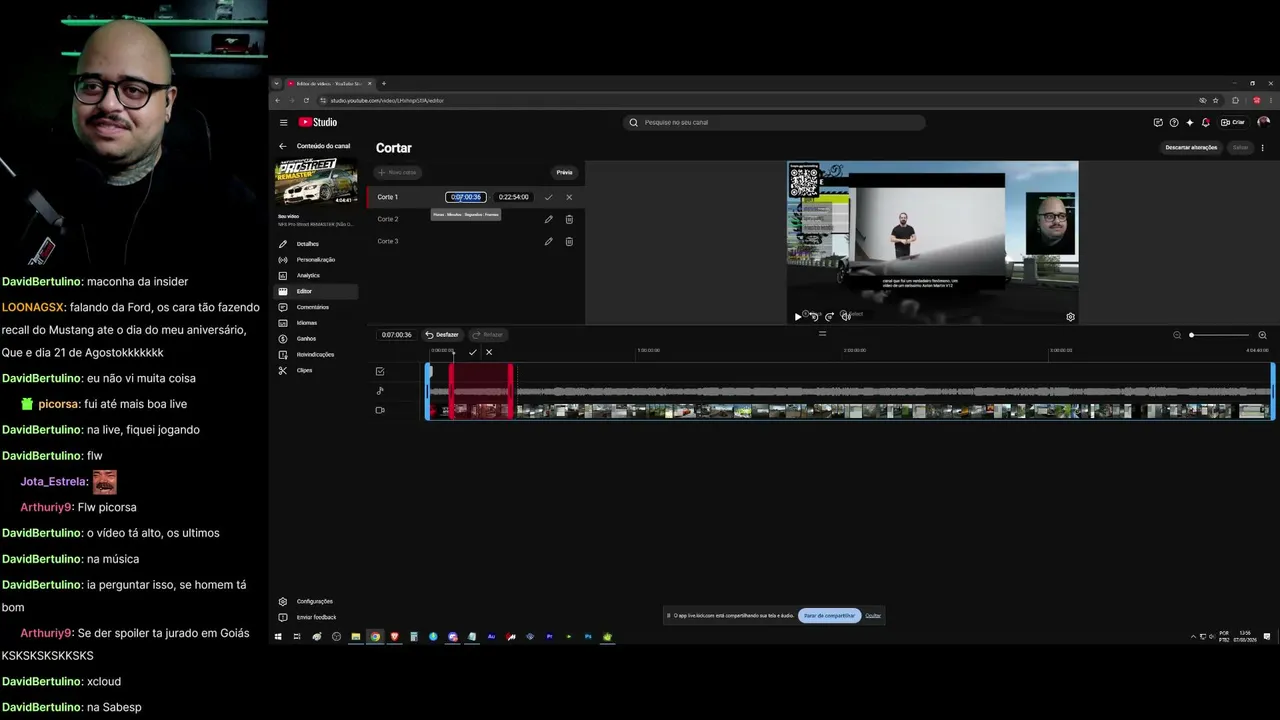Delete Corte 2 with the trash icon
This screenshot has width=1280, height=720.
(x=569, y=219)
